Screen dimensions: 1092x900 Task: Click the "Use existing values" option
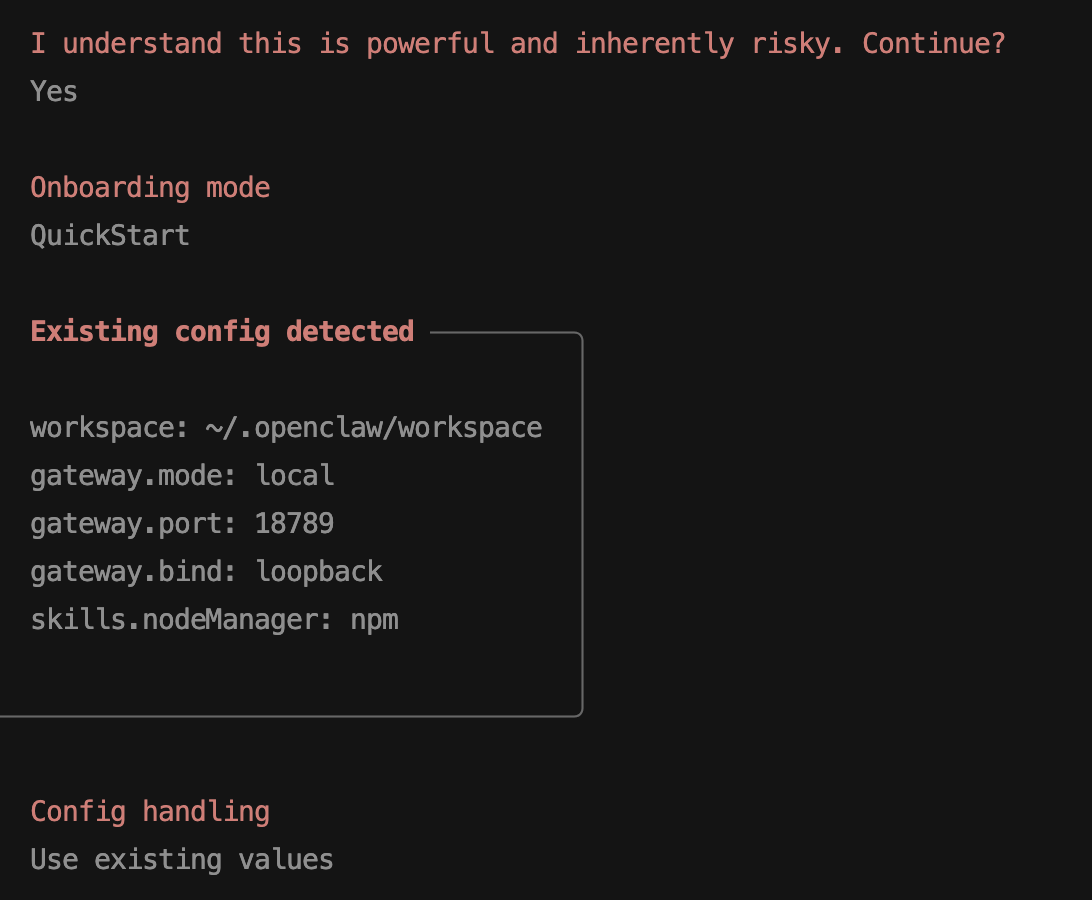click(182, 859)
